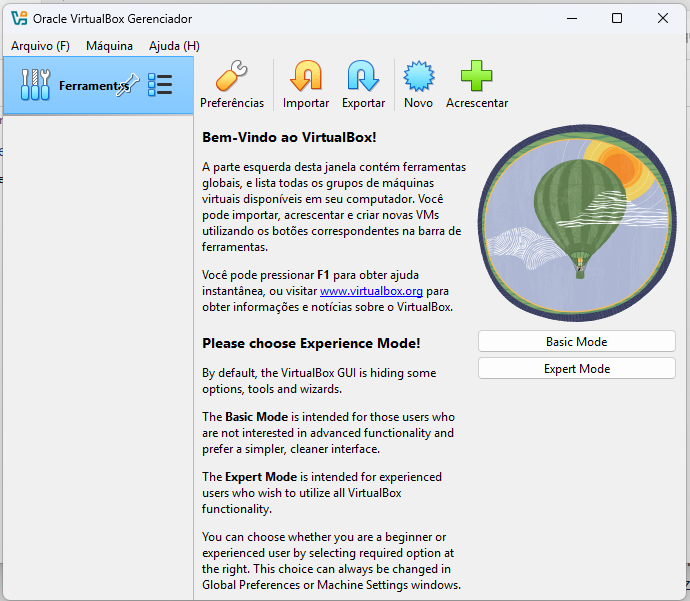Screen dimensions: 690x601
Task: Open the Arquivo (F) menu
Action: [x=40, y=46]
